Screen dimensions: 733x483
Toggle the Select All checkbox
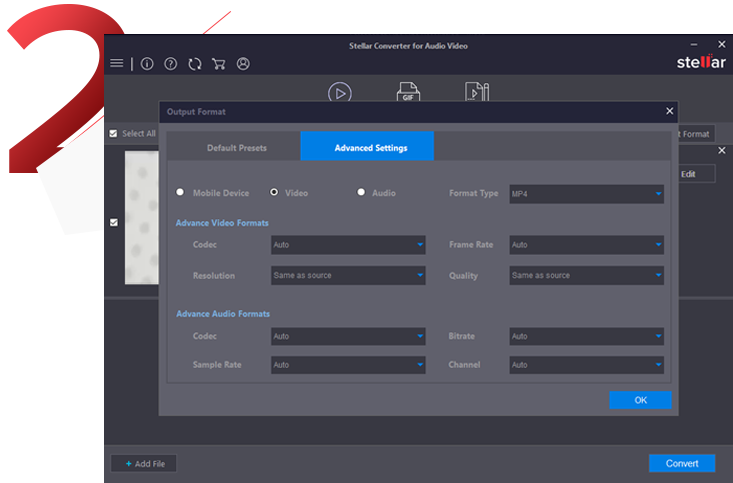[x=113, y=134]
